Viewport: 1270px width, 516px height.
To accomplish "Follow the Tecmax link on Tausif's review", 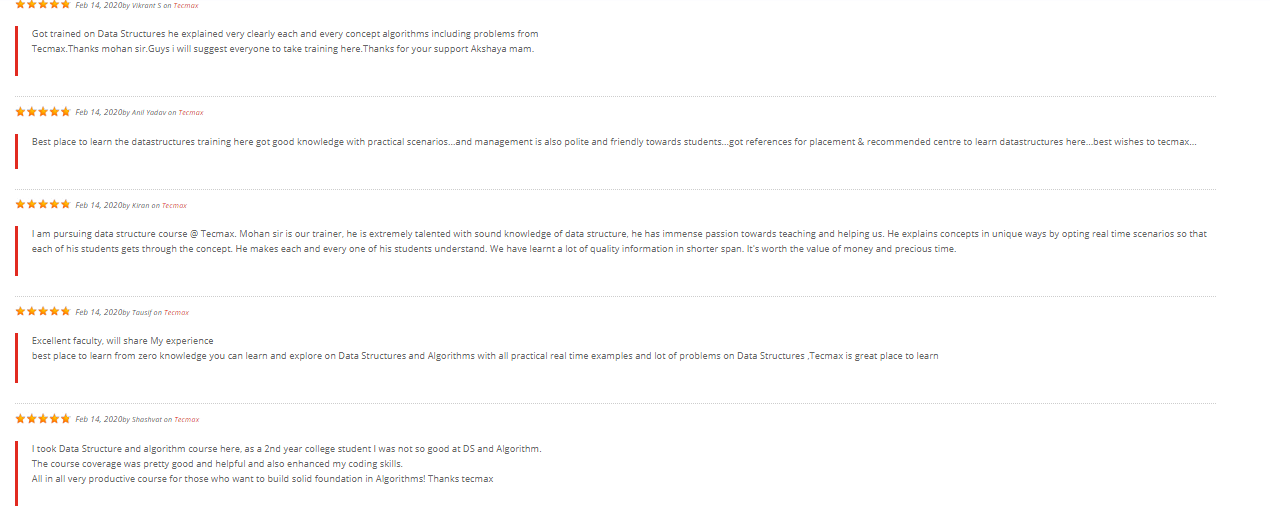I will coord(176,313).
